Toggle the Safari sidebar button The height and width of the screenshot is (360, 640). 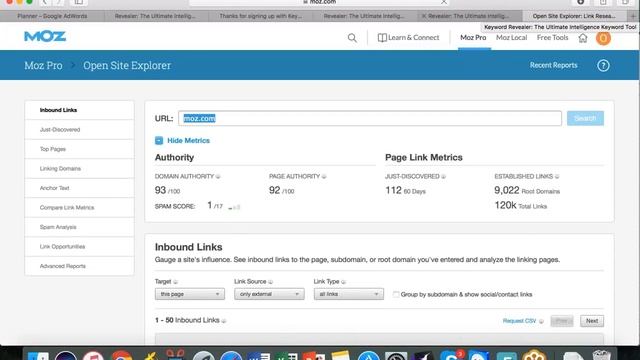pyautogui.click(x=79, y=2)
